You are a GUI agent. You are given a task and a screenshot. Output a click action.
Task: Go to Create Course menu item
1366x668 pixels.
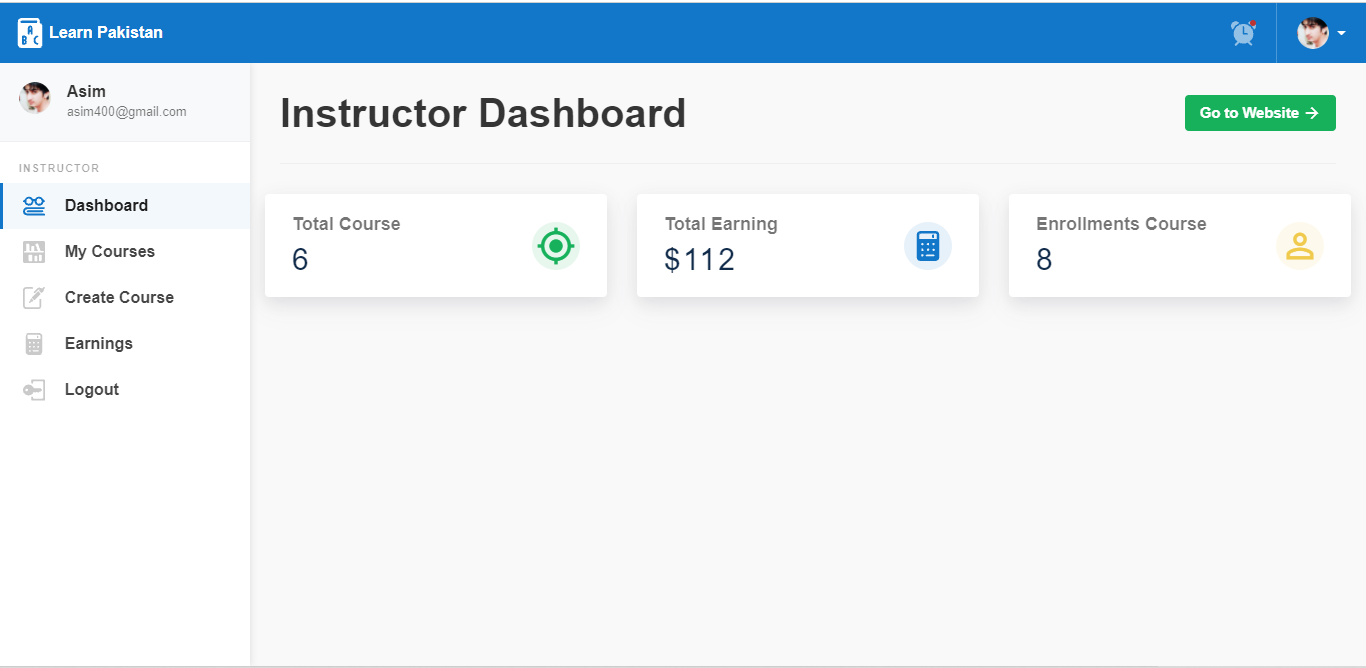click(x=125, y=298)
